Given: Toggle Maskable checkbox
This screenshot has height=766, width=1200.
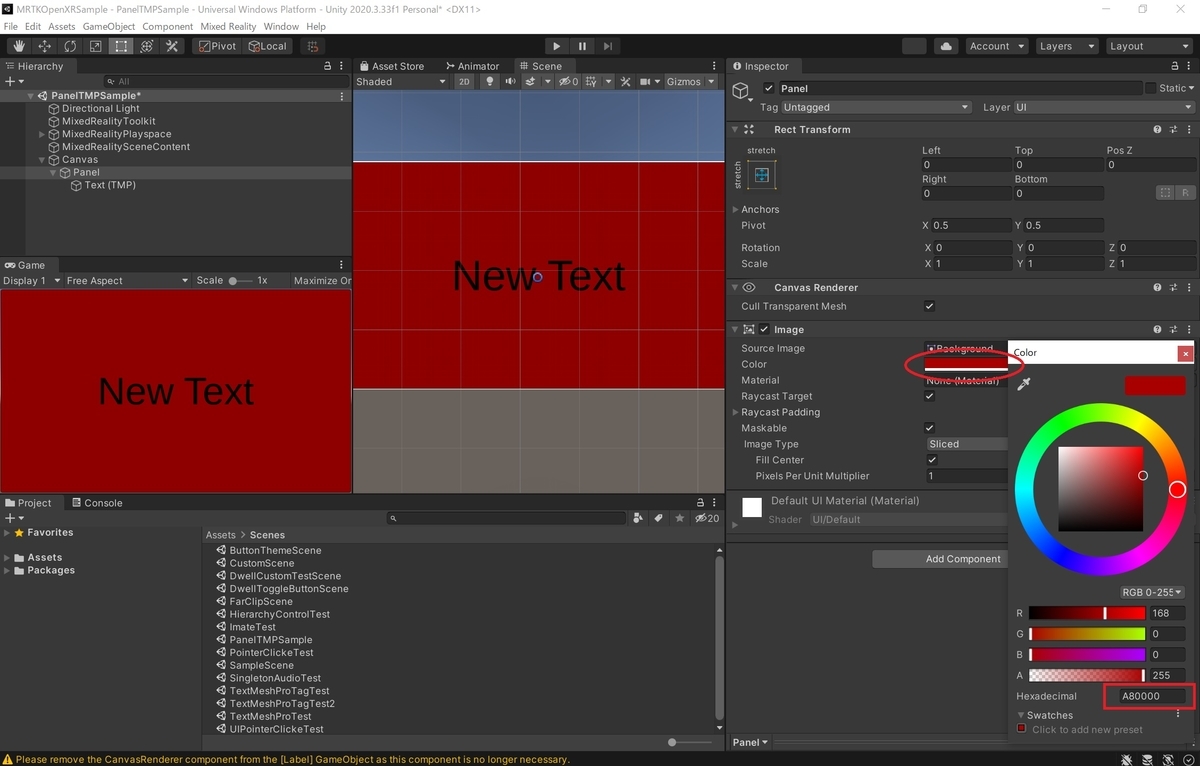Looking at the screenshot, I should 930,428.
